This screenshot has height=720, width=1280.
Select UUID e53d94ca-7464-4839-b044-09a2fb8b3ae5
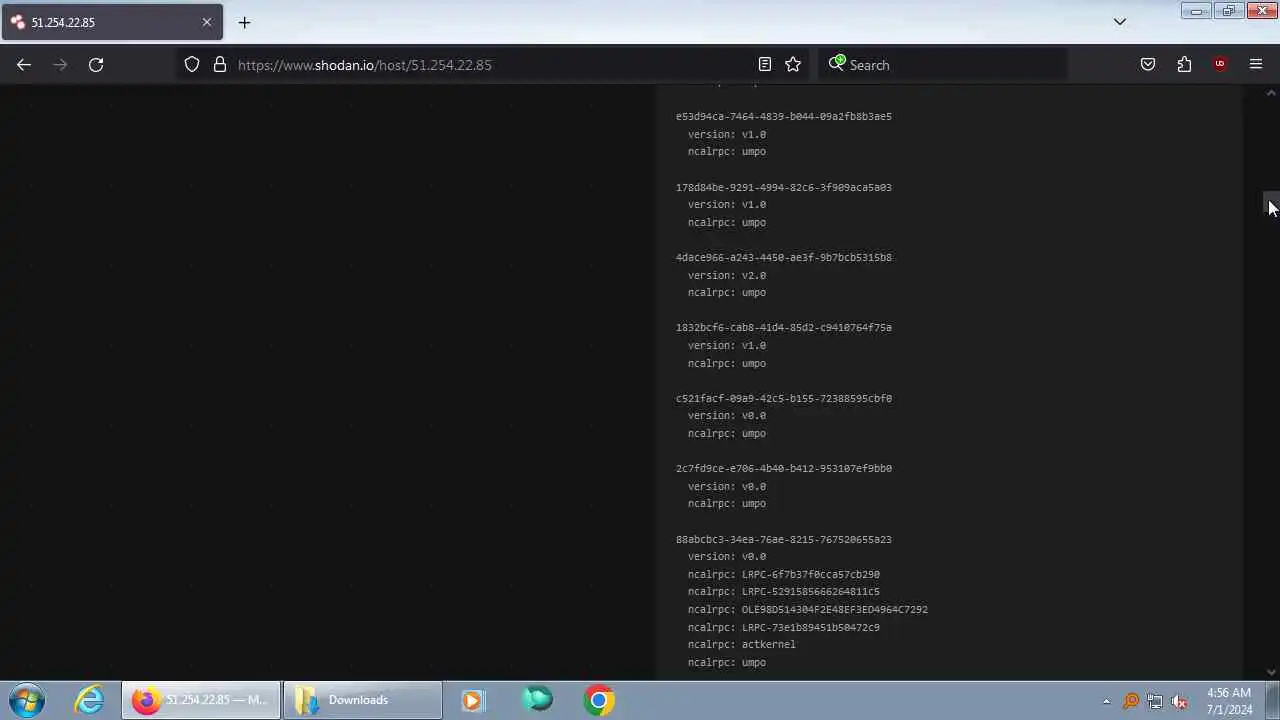point(783,116)
